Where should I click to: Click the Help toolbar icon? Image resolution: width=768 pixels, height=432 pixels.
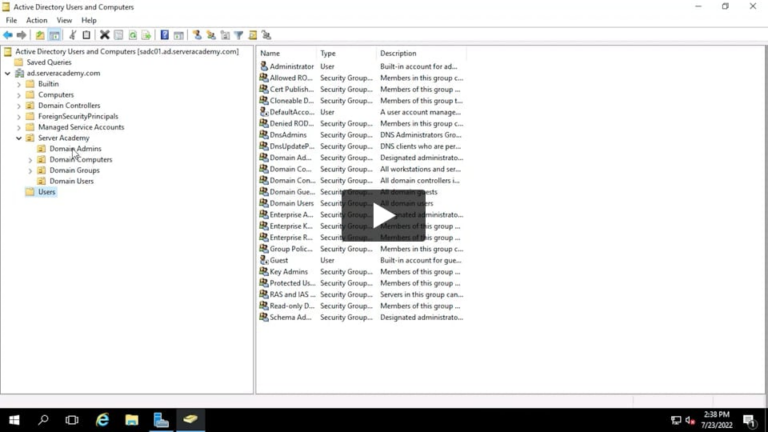click(x=165, y=35)
